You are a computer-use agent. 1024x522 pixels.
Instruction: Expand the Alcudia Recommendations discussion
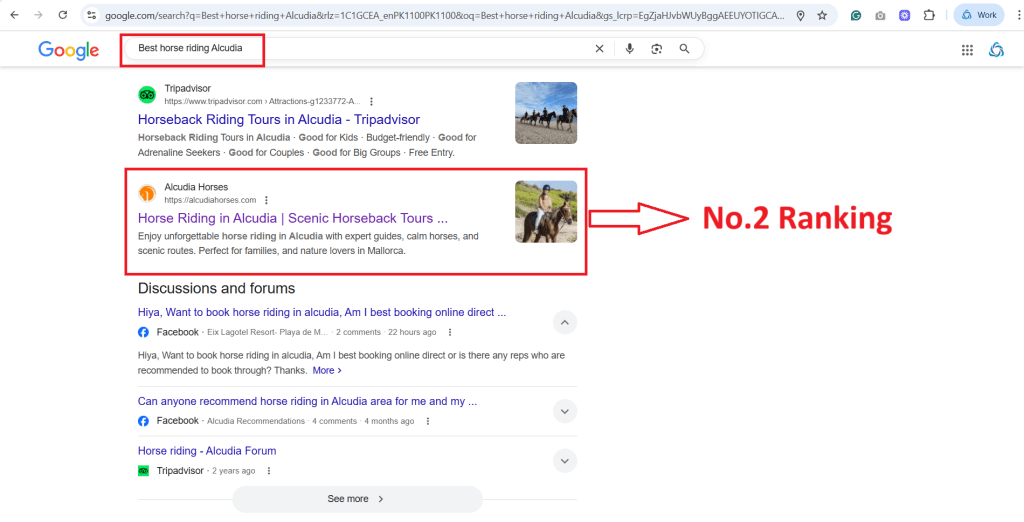565,411
